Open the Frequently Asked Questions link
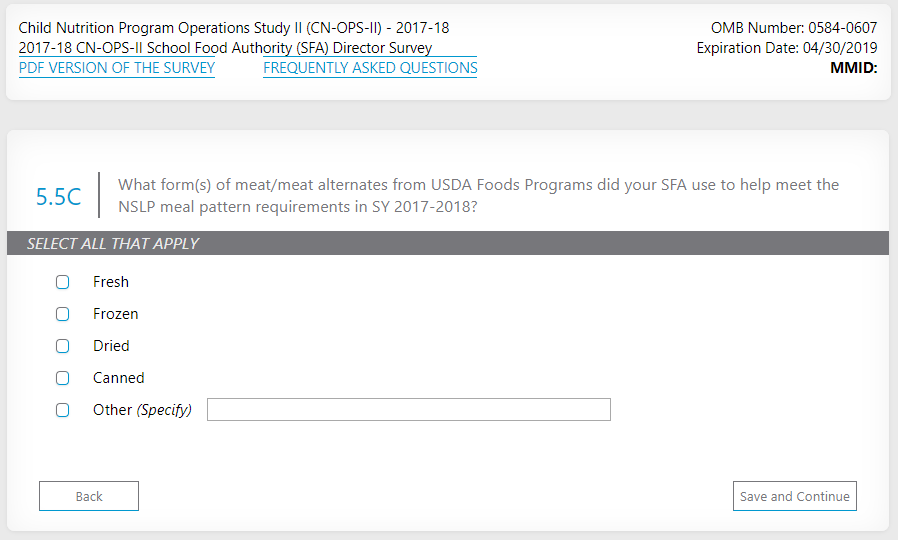Screen dimensions: 898x540 coord(370,68)
